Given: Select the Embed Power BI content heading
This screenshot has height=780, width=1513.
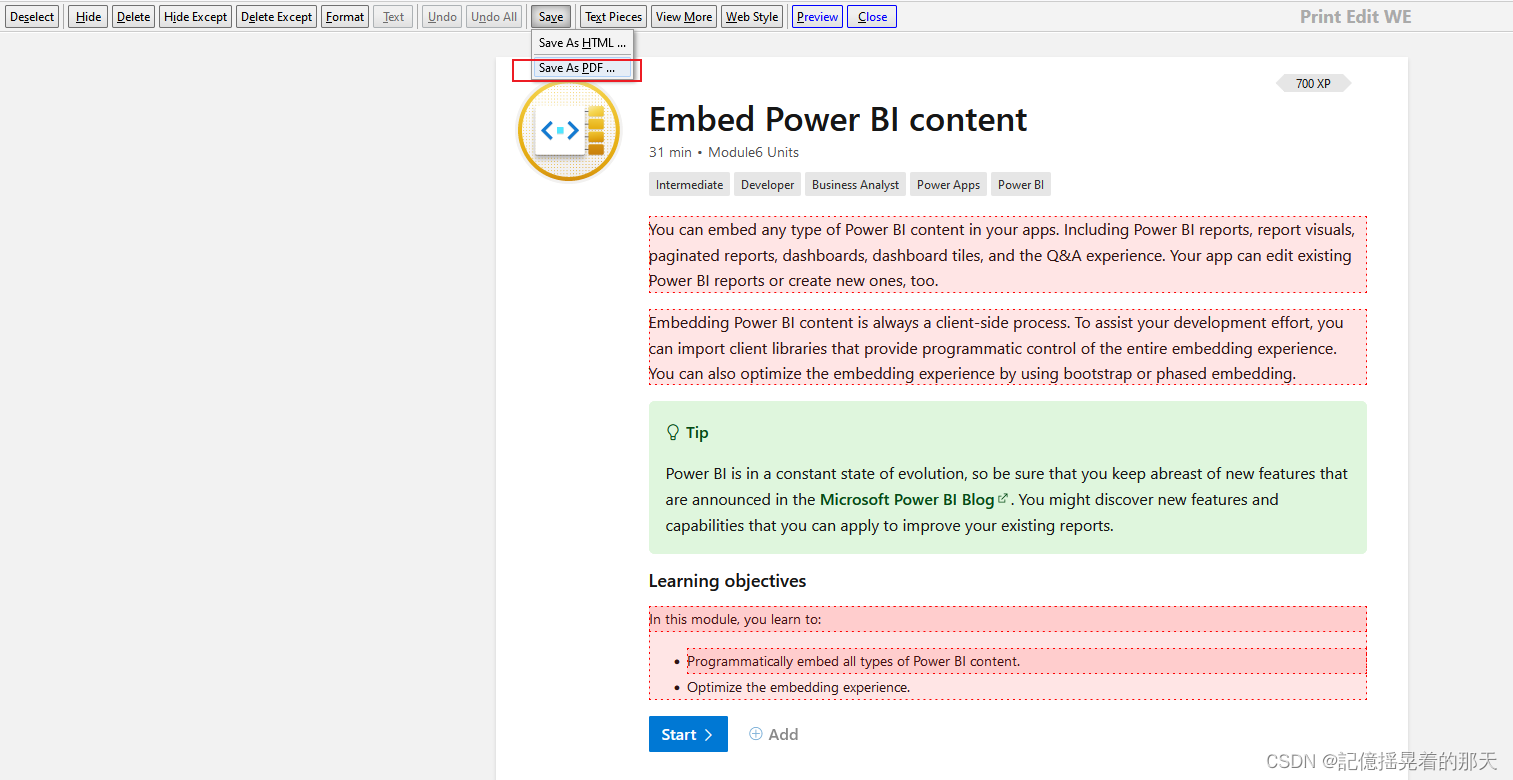Looking at the screenshot, I should pos(838,119).
